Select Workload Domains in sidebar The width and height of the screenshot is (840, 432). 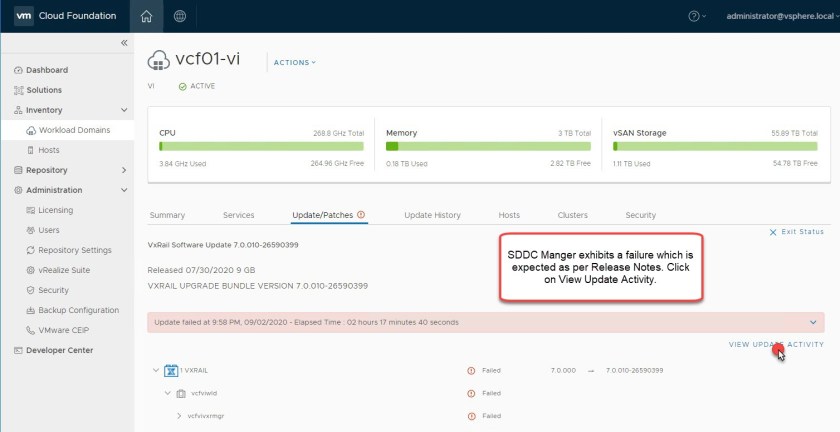click(x=74, y=130)
